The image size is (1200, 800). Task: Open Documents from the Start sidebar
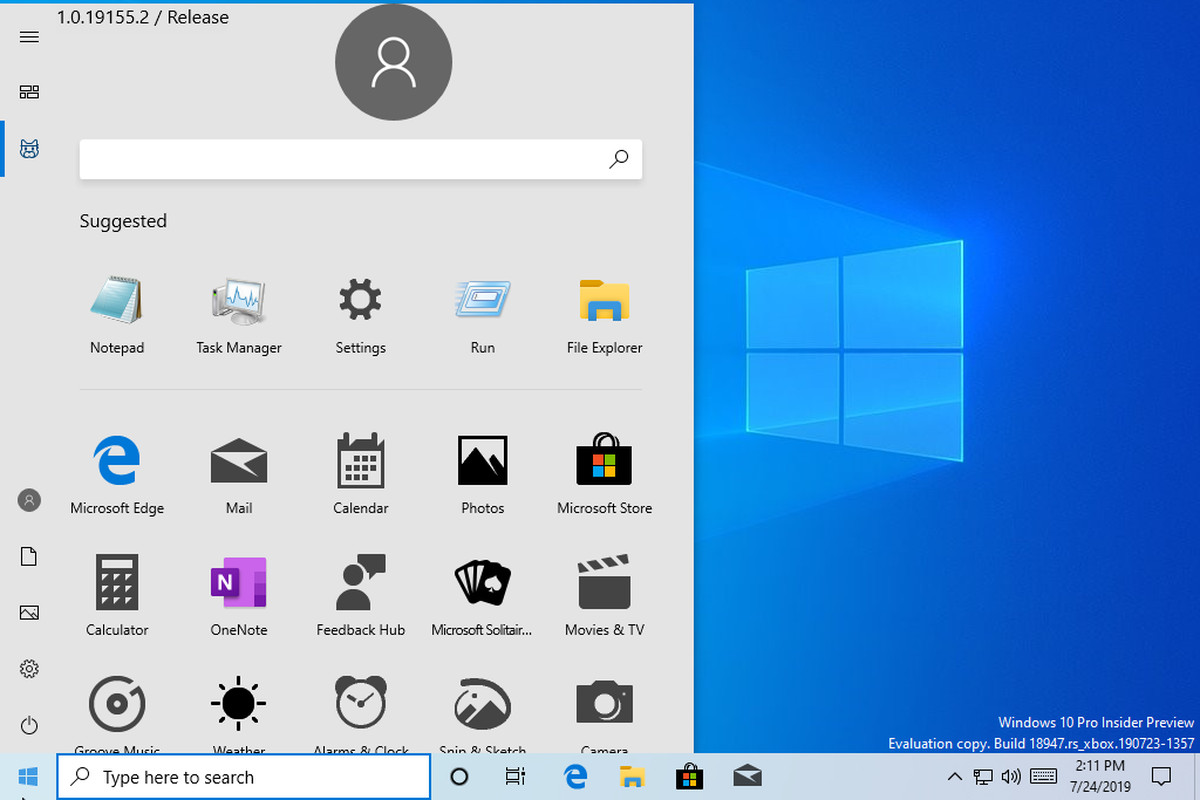click(29, 556)
